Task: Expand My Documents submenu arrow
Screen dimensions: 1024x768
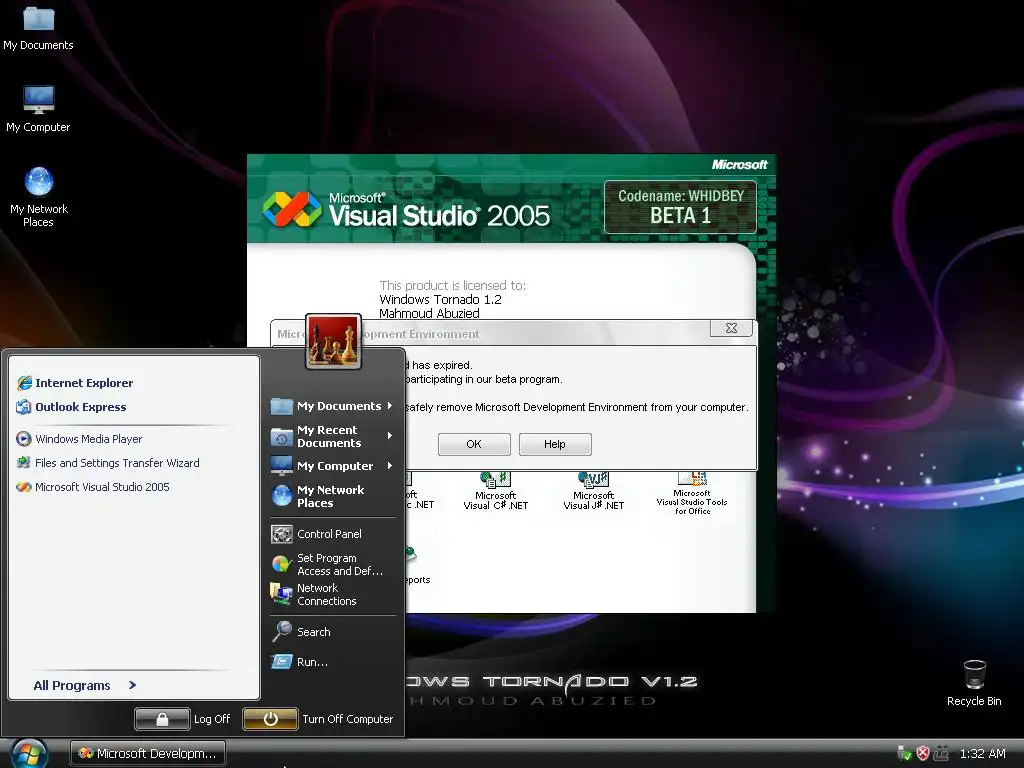Action: pos(390,406)
